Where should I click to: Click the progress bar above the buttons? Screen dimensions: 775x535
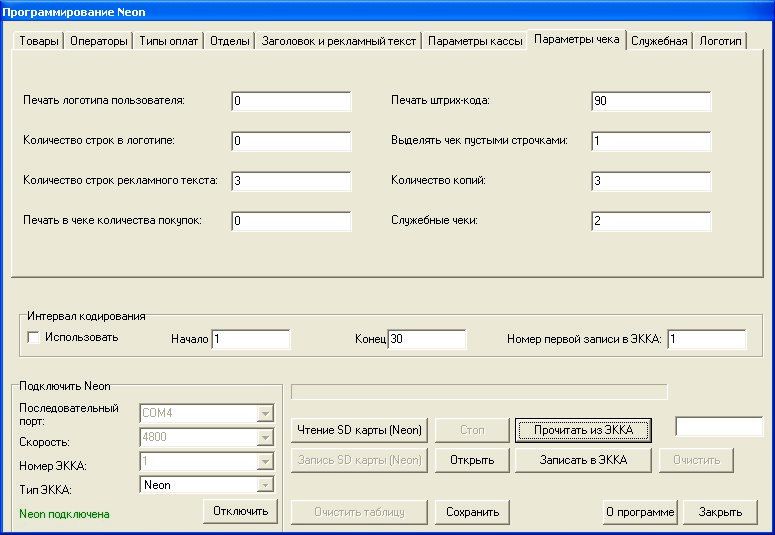click(479, 392)
